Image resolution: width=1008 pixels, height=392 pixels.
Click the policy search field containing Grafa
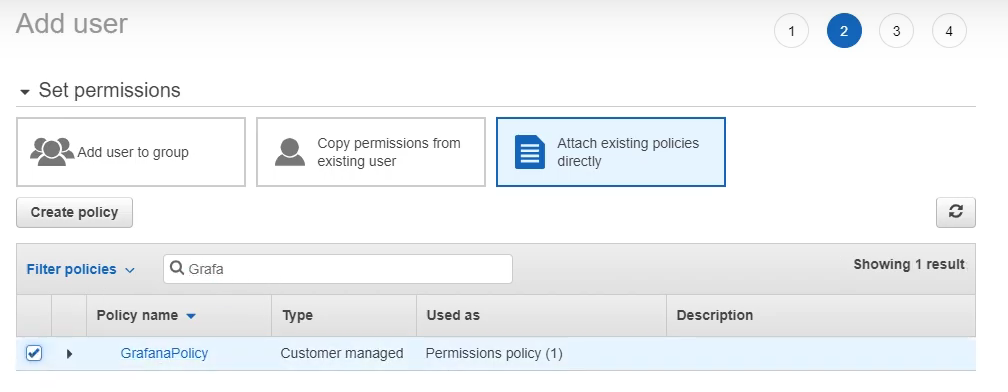(338, 269)
